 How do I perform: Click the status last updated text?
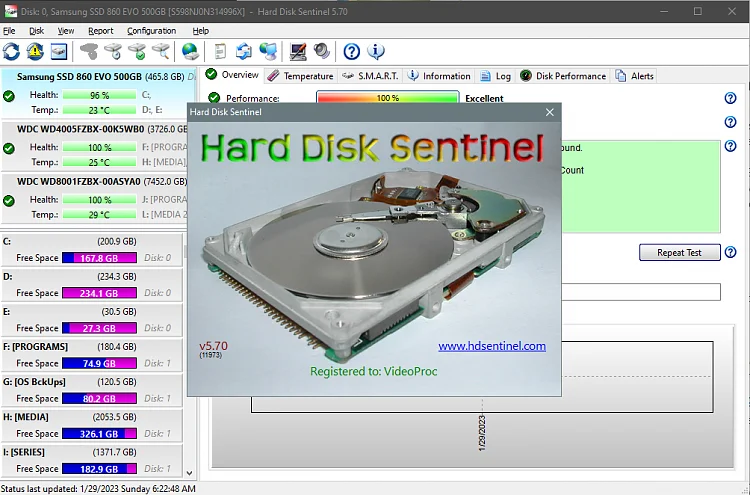pos(98,489)
